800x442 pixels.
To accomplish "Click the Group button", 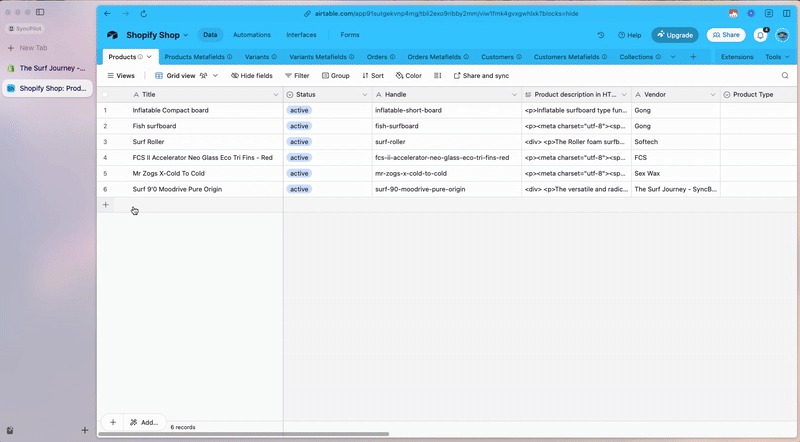I will click(336, 76).
